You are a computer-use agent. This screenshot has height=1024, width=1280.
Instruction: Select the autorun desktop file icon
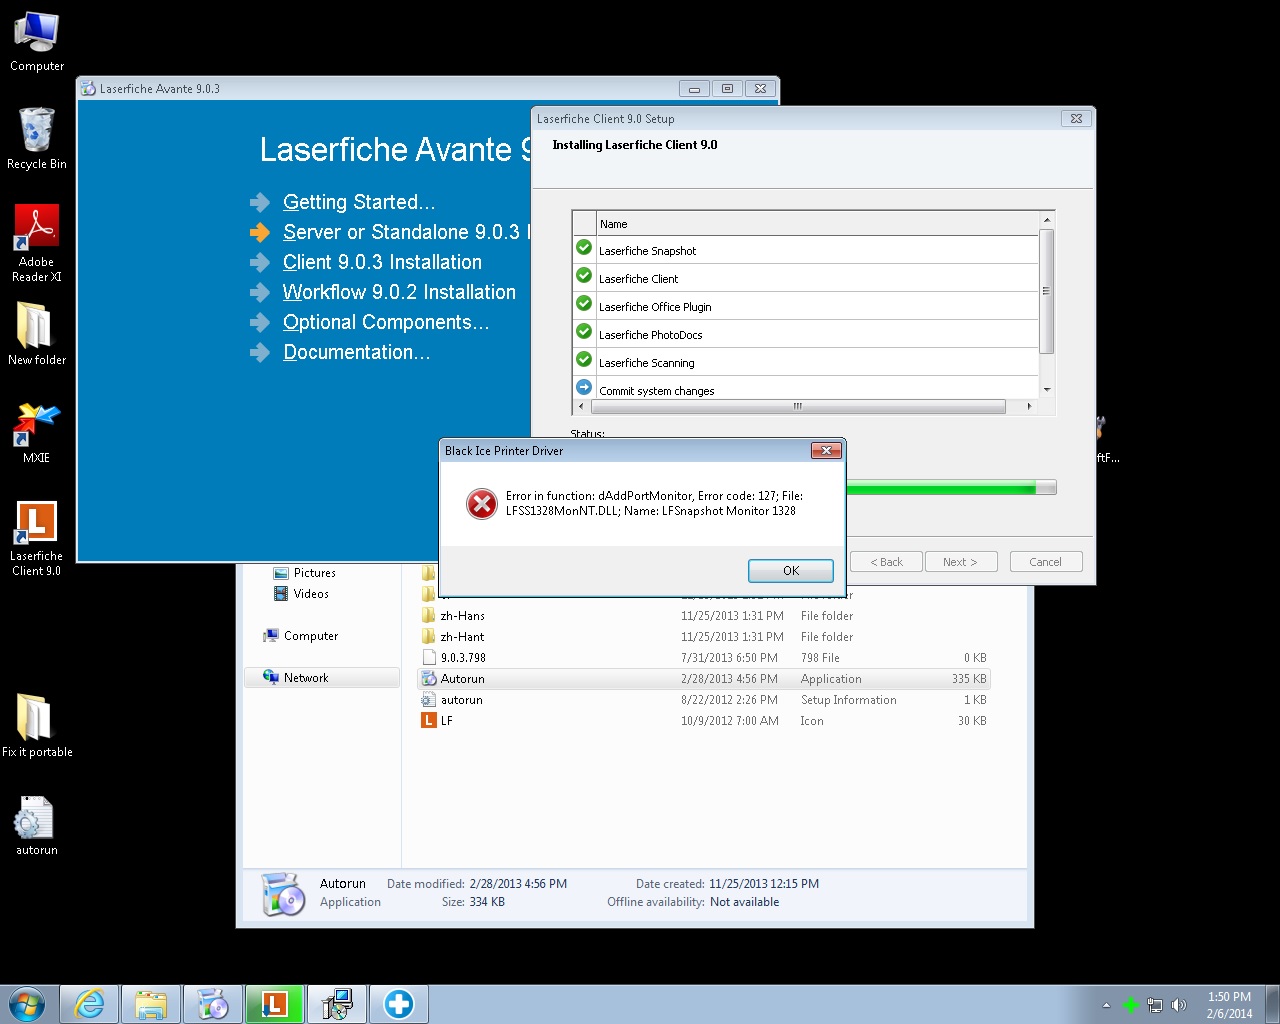tap(37, 826)
